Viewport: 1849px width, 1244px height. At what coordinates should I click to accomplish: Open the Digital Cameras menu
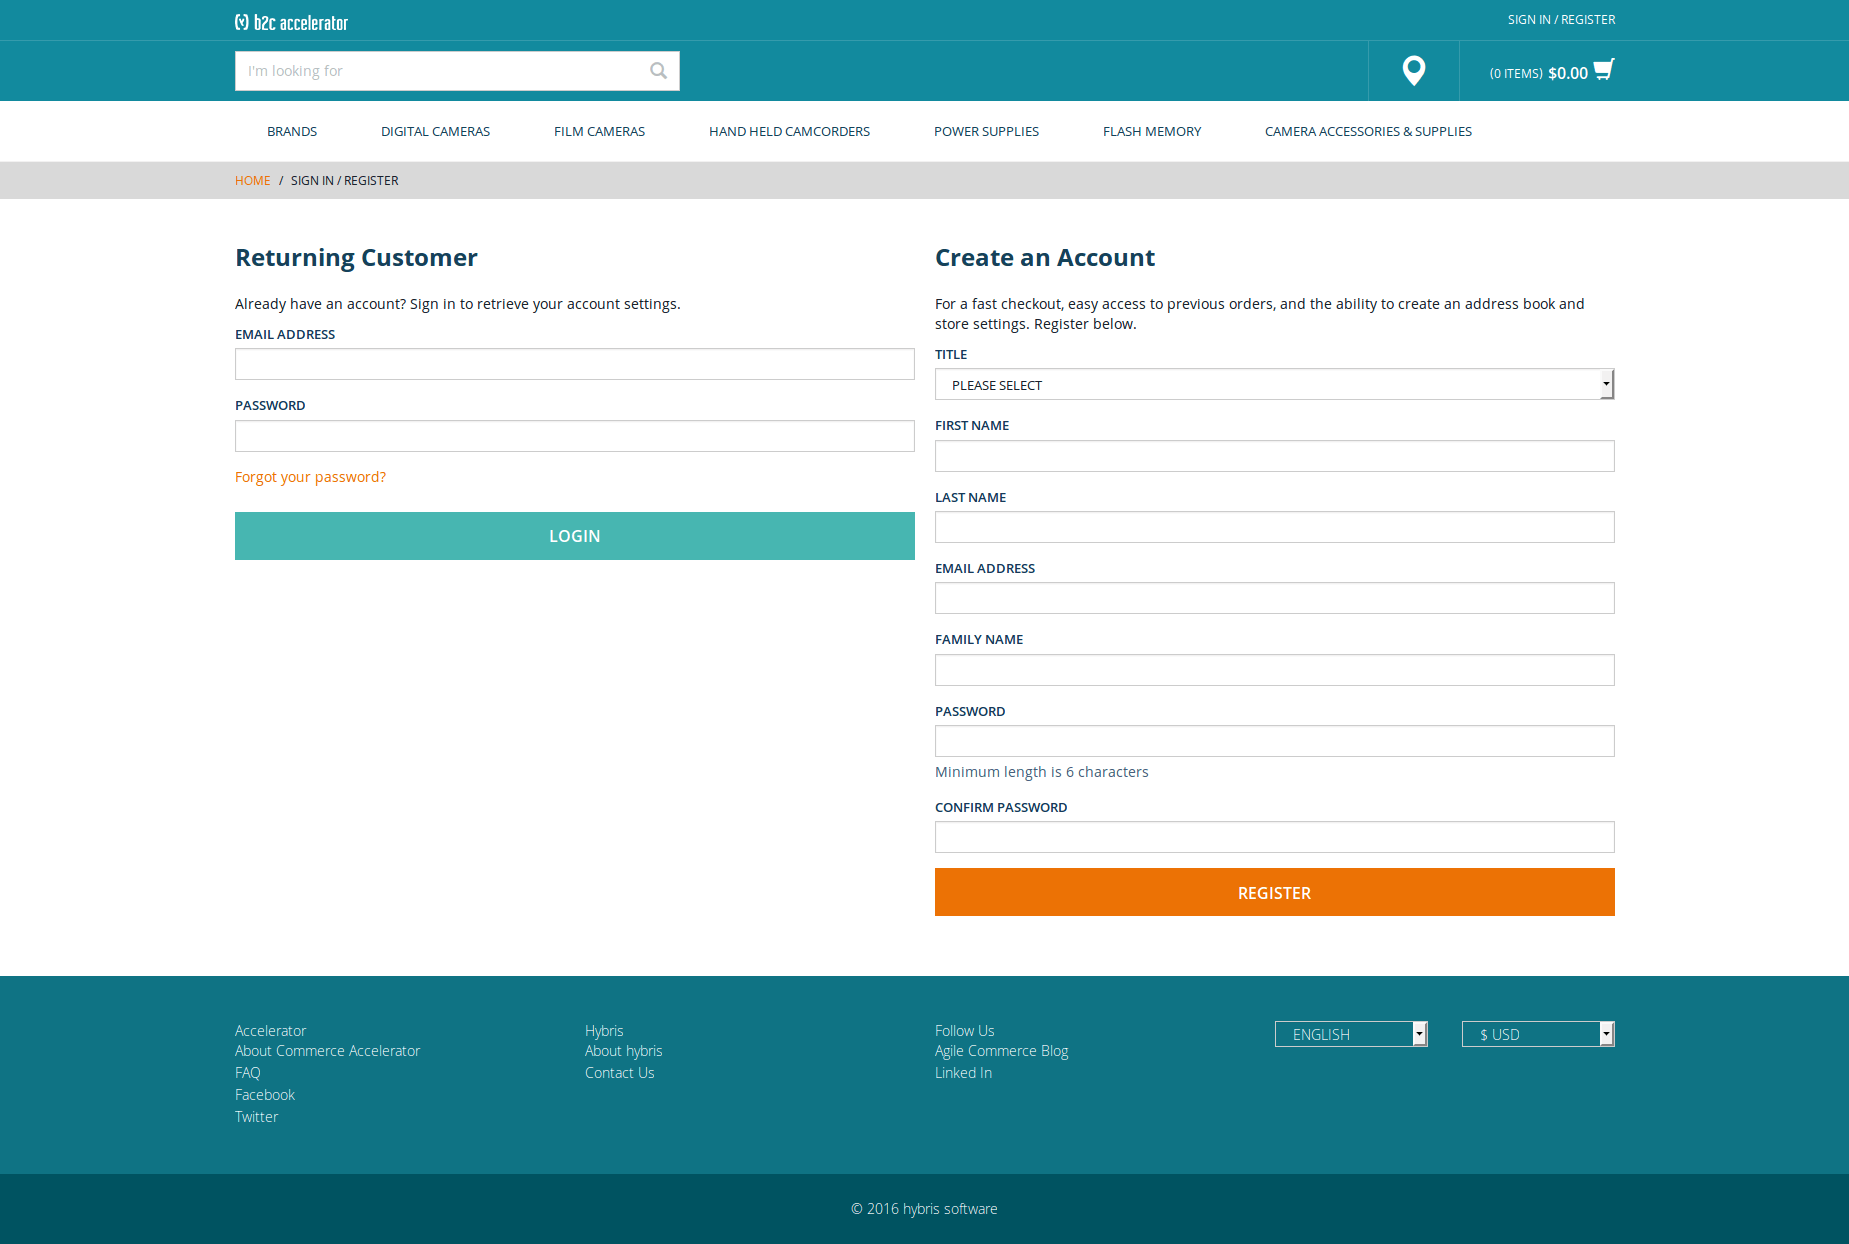click(x=435, y=131)
